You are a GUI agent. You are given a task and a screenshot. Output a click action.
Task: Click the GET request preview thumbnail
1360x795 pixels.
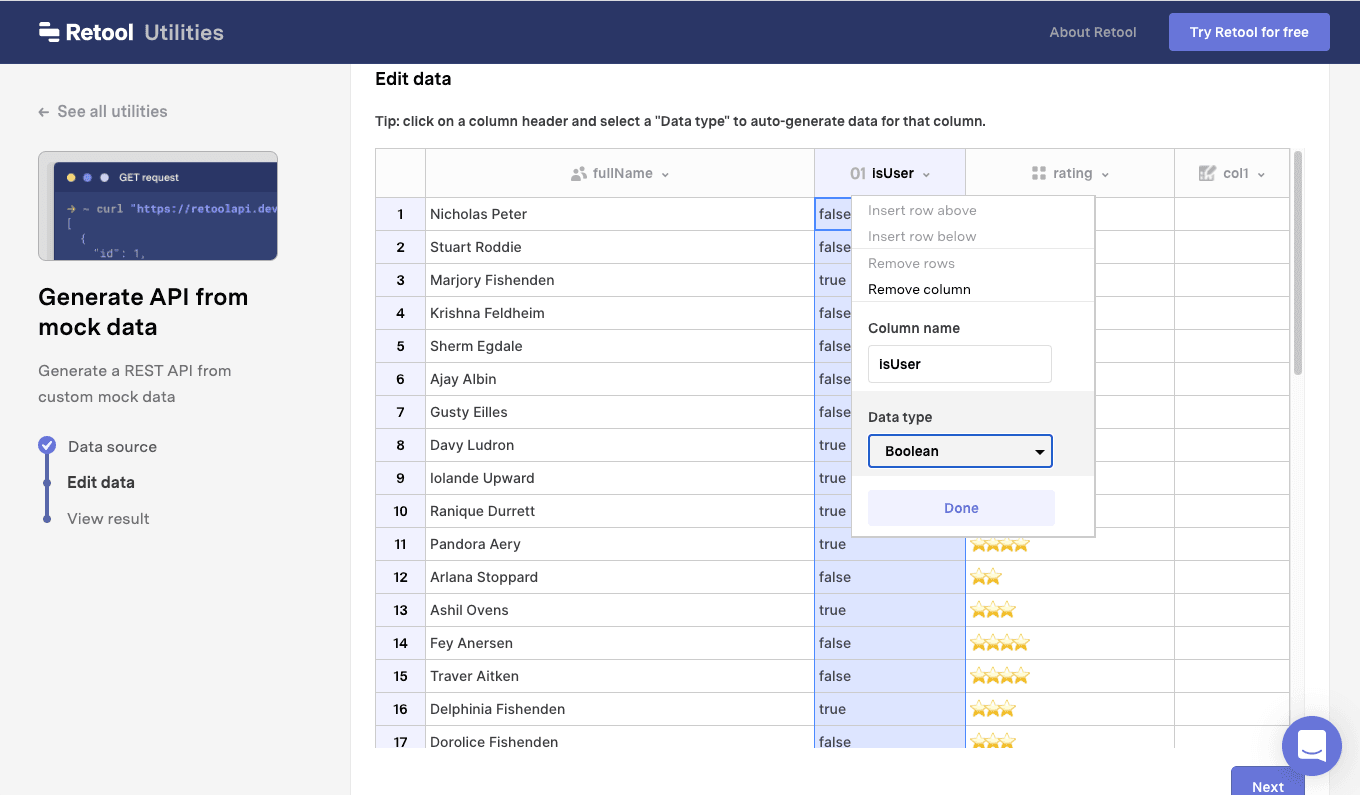click(x=158, y=206)
